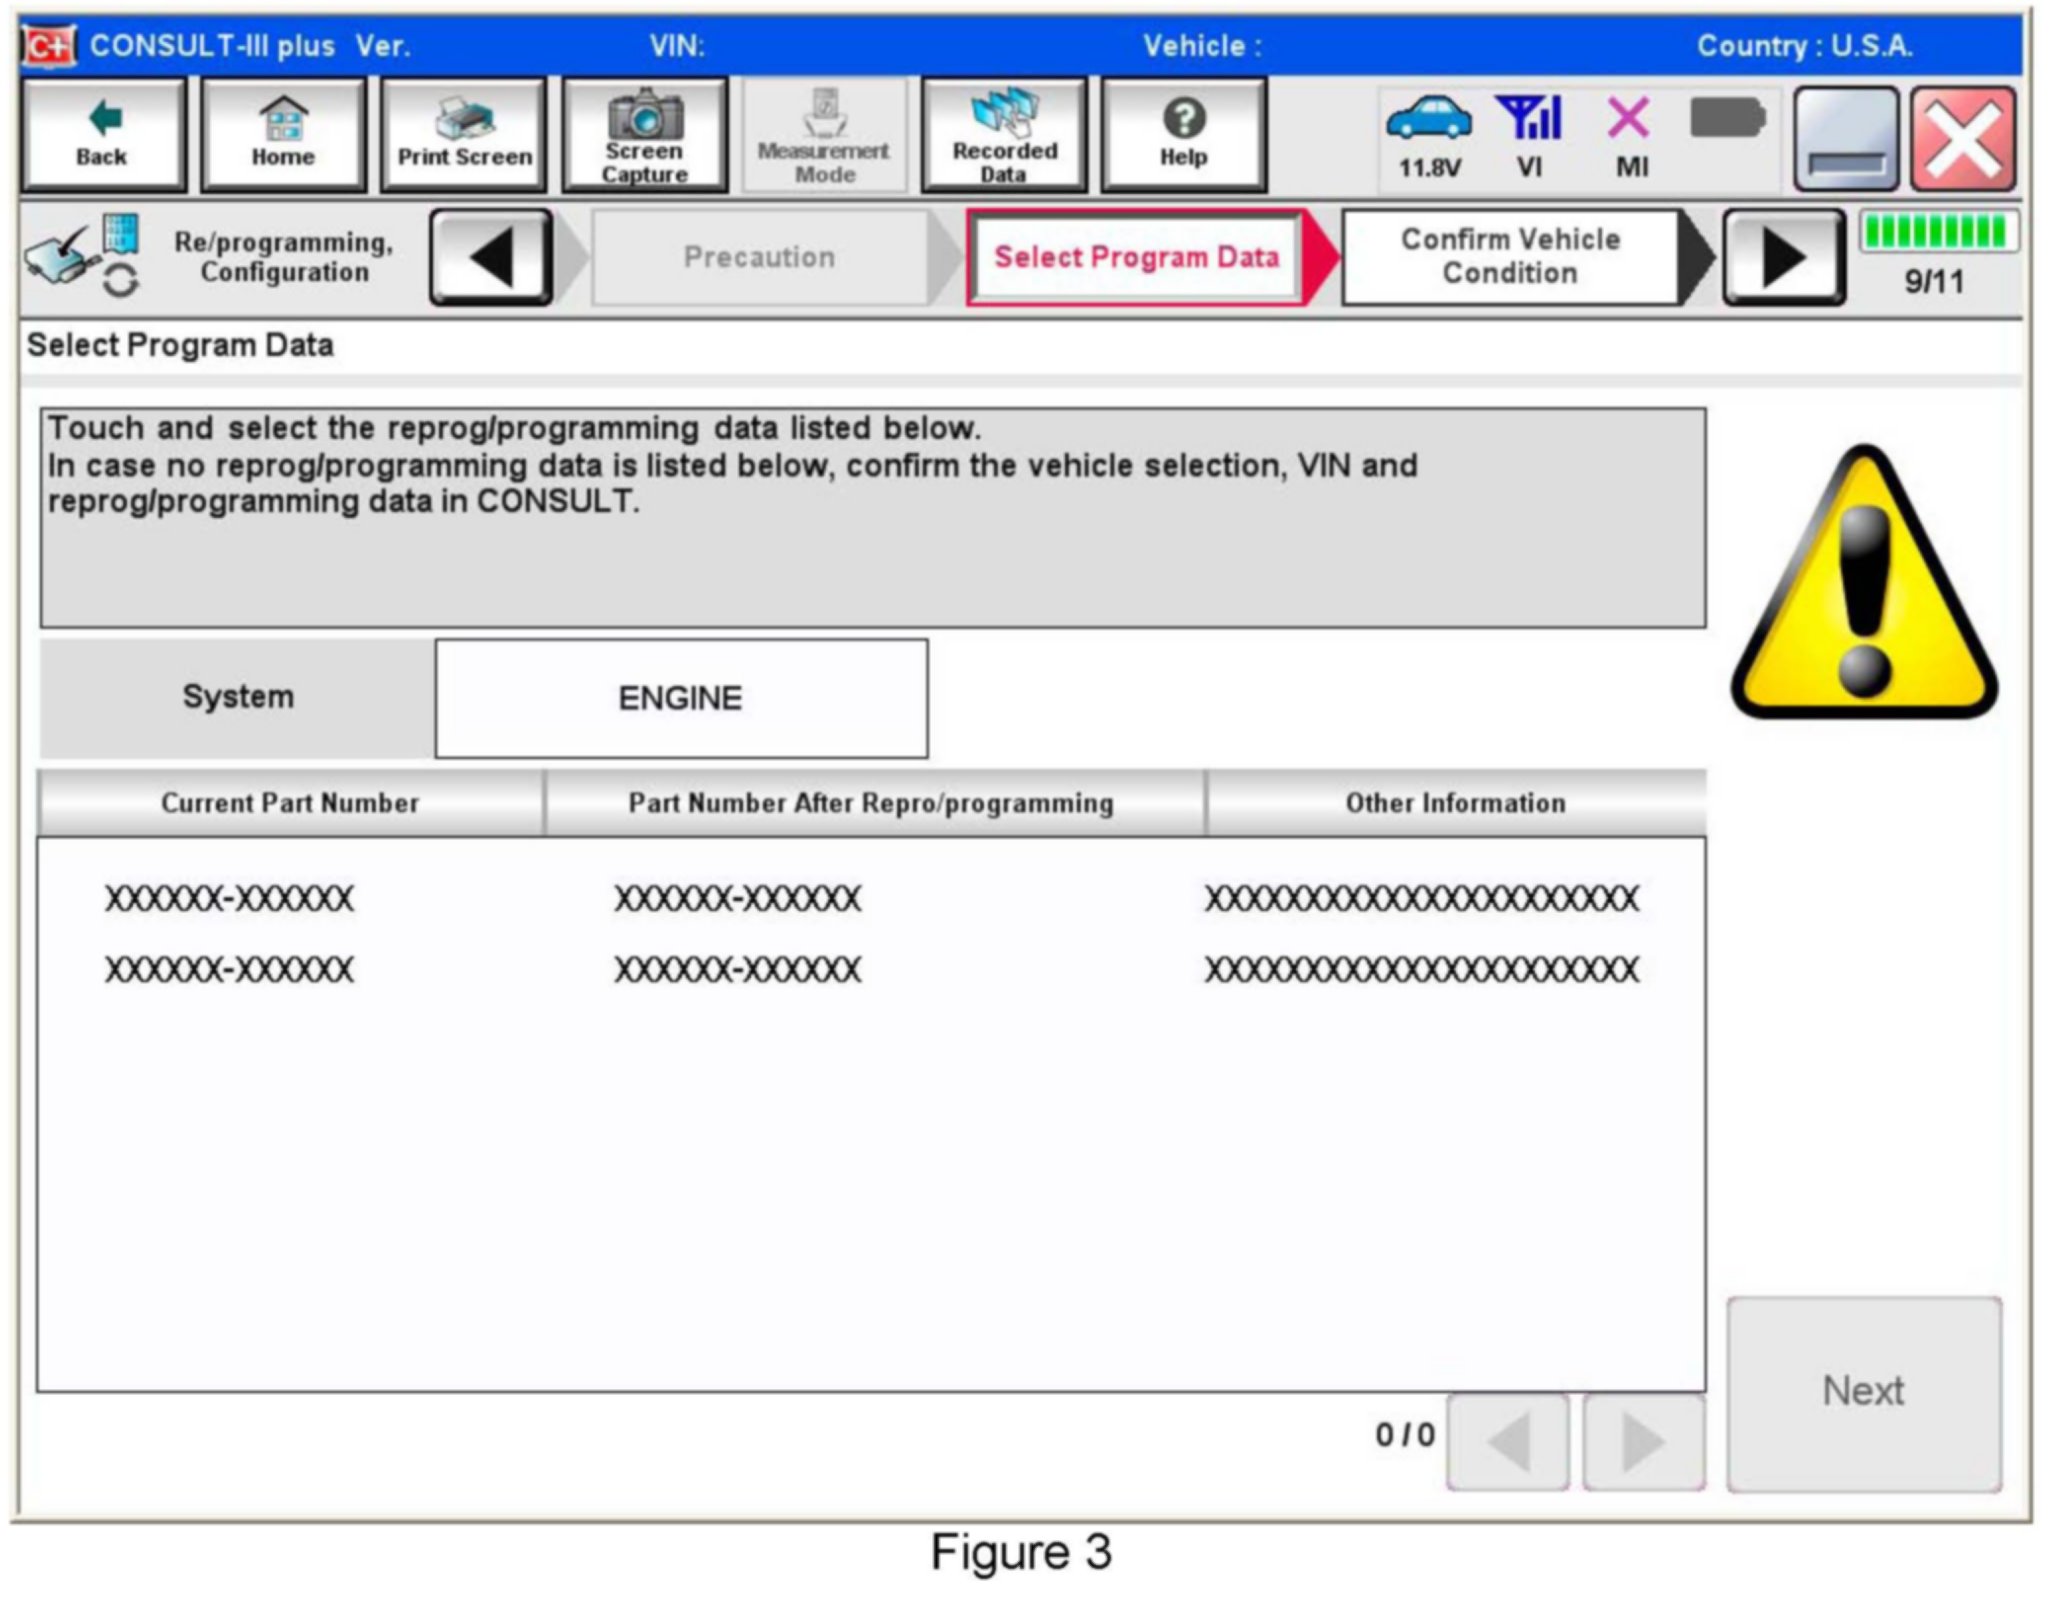Open the Help question mark button

coord(1183,136)
